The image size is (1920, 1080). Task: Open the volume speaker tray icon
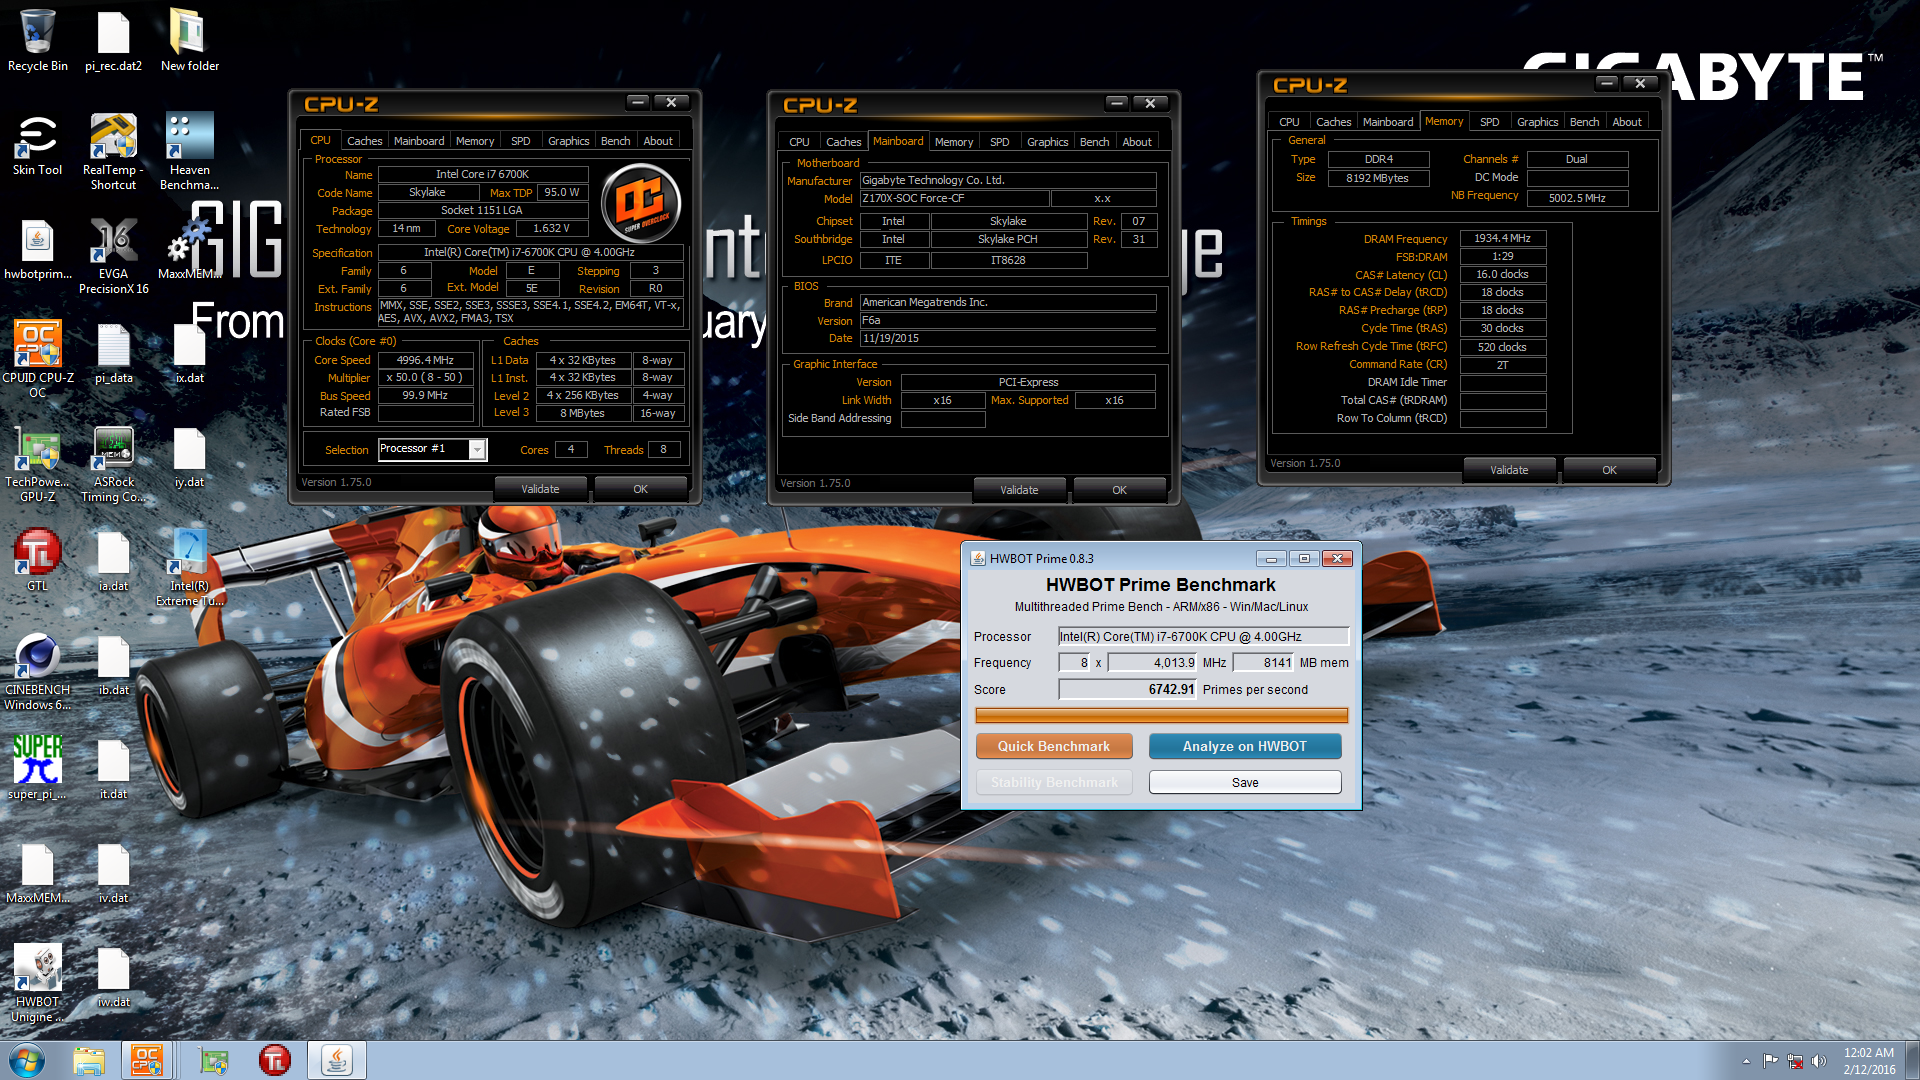1819,1061
